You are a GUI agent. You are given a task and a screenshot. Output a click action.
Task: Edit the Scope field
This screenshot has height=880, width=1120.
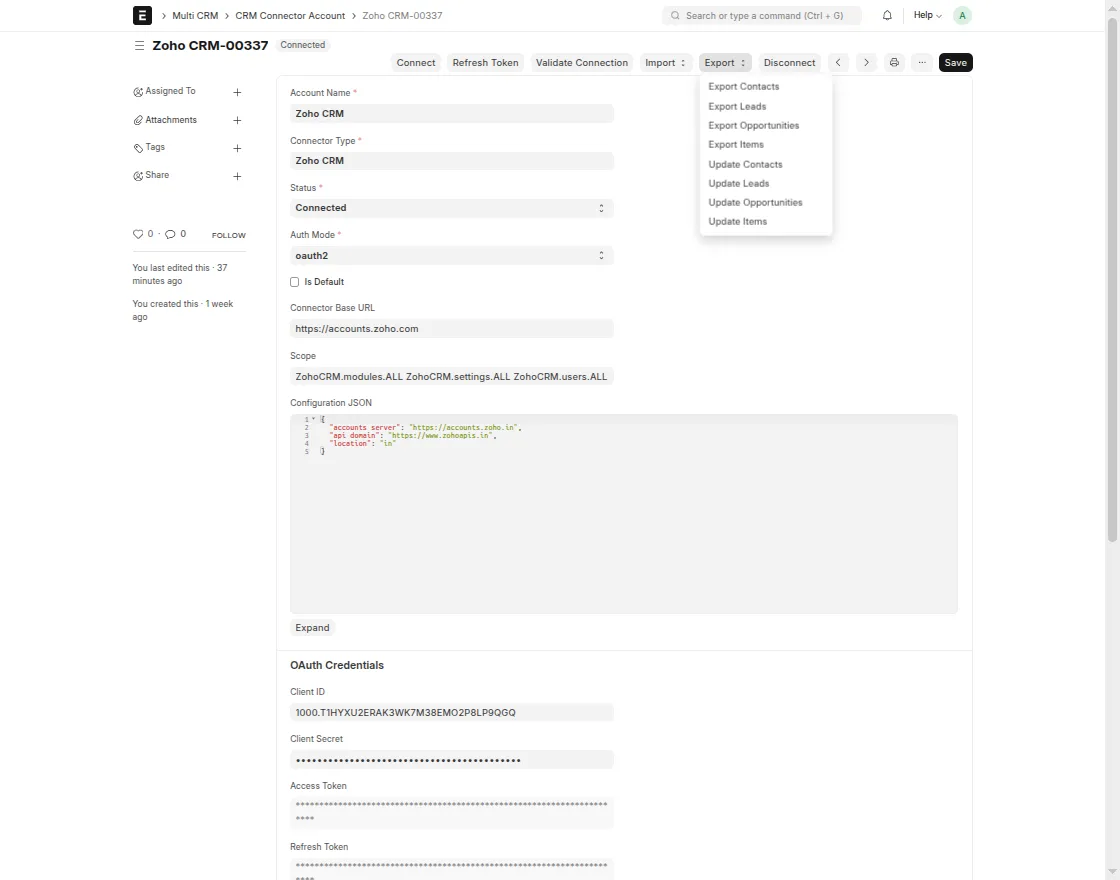pos(451,376)
